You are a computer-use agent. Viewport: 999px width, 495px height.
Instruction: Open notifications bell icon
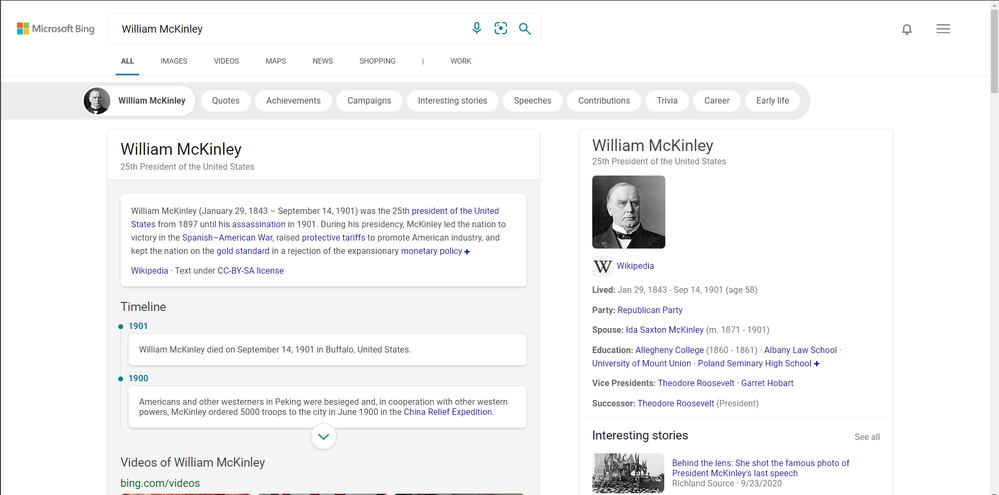pyautogui.click(x=907, y=29)
